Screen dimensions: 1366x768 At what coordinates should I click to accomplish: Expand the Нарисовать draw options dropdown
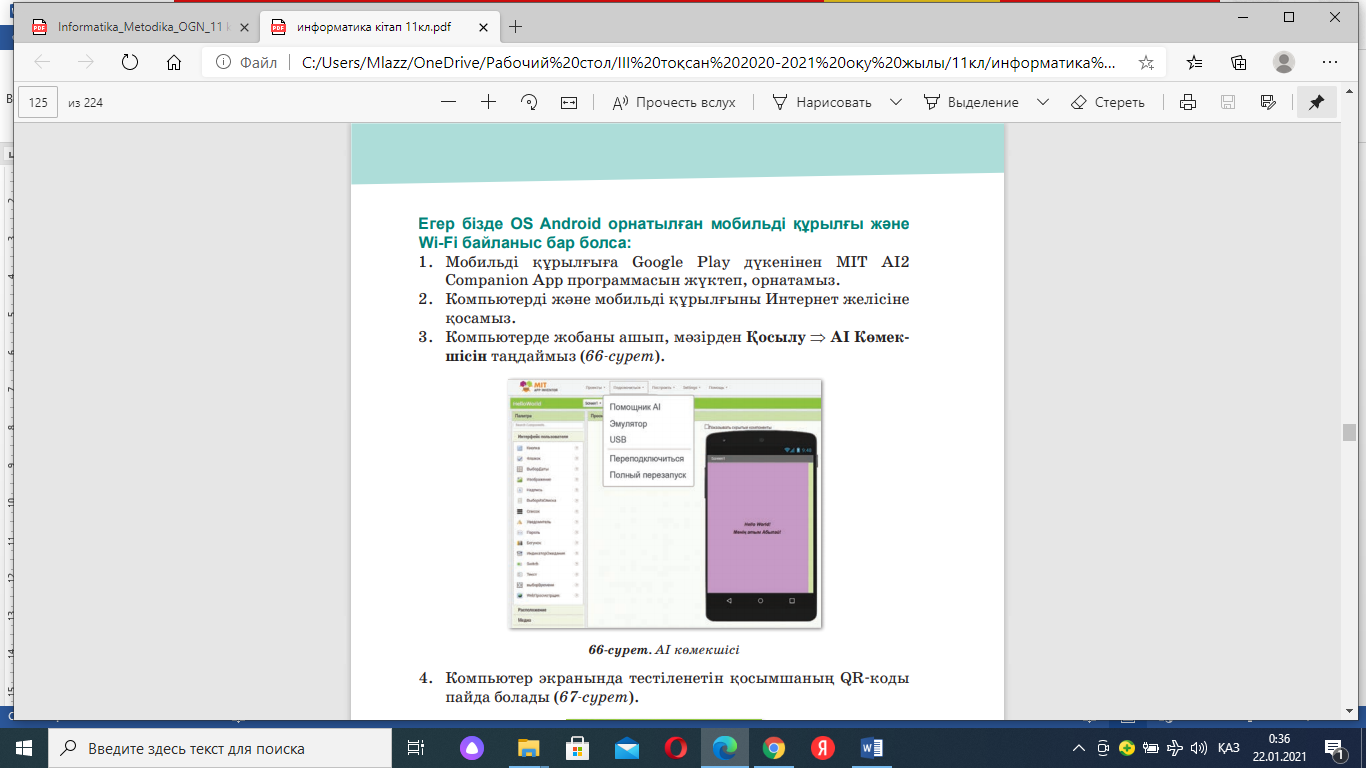tap(896, 102)
